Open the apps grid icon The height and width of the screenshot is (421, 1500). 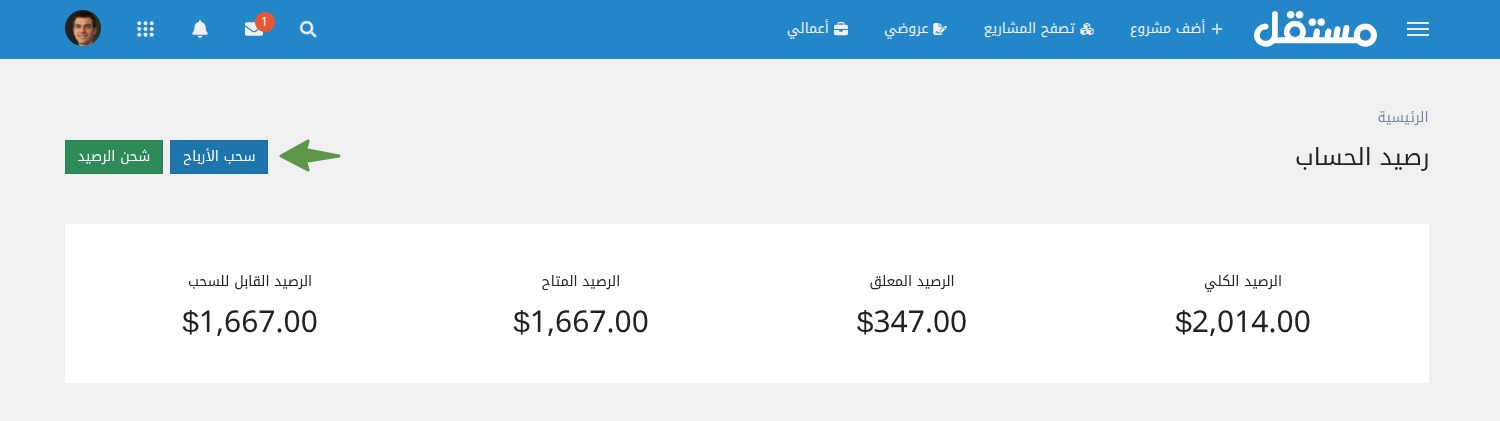point(145,29)
